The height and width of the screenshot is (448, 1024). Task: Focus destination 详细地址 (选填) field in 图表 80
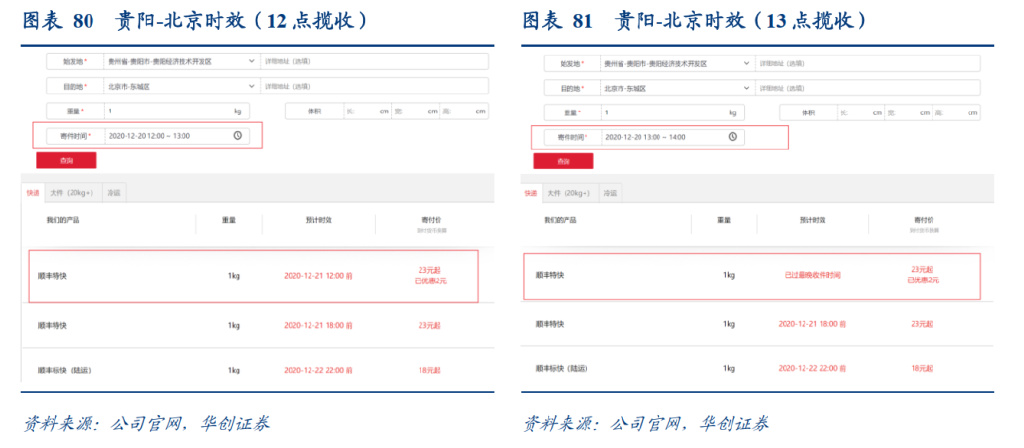(374, 86)
